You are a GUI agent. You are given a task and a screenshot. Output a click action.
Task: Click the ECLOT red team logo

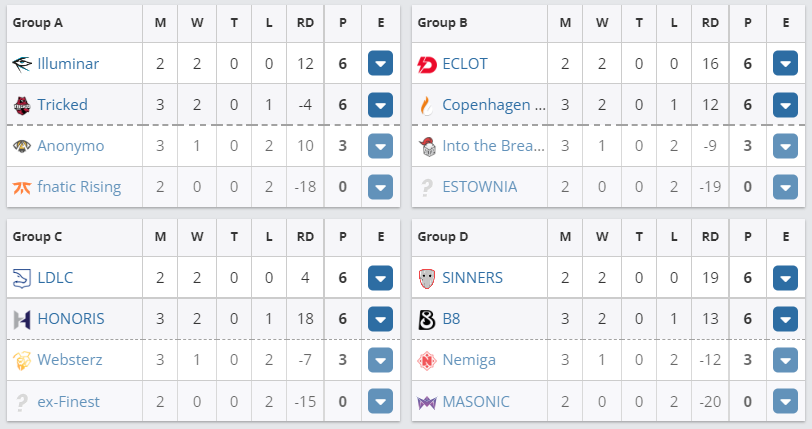(427, 64)
